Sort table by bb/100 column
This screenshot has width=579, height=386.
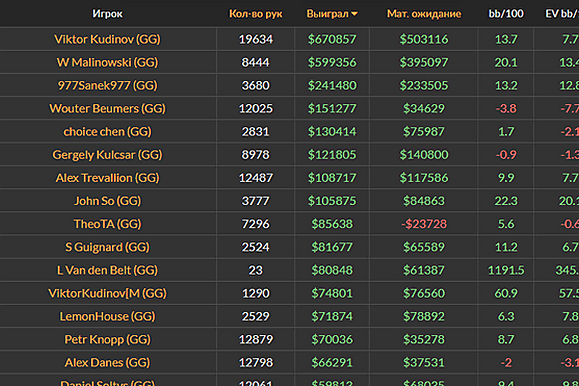point(506,14)
